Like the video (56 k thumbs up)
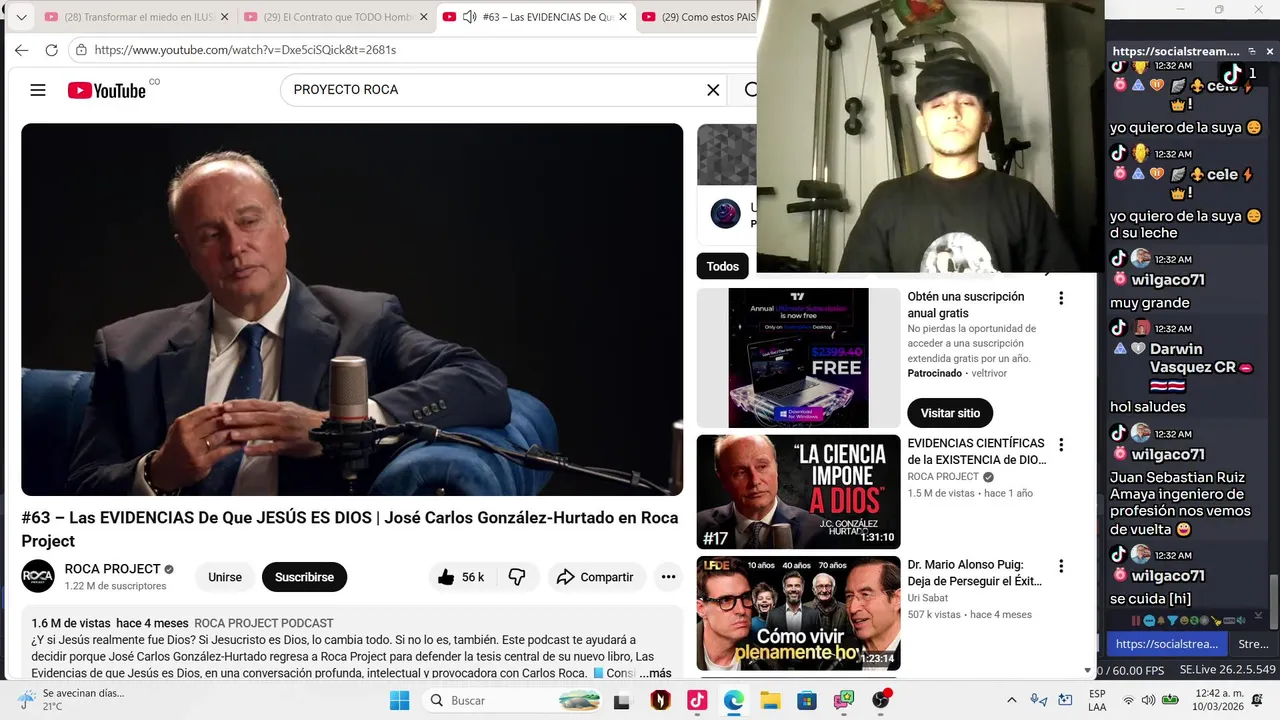Screen dimensions: 1280x720 click(x=461, y=577)
